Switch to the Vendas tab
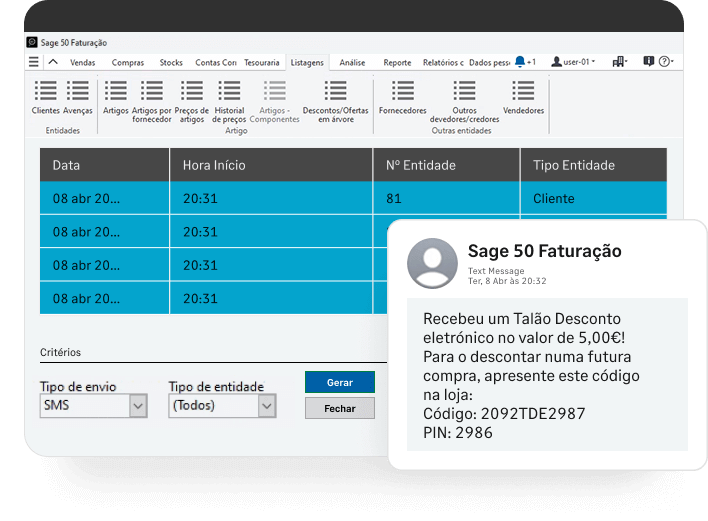Viewport: 708px width, 521px height. pyautogui.click(x=83, y=62)
